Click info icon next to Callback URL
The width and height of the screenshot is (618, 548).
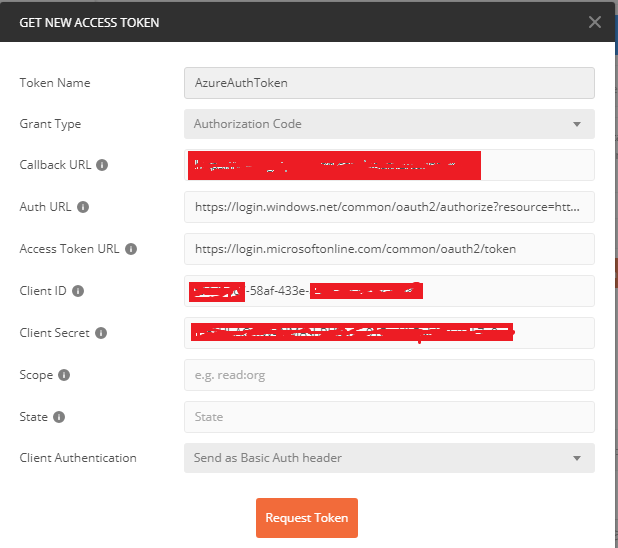[x=102, y=165]
